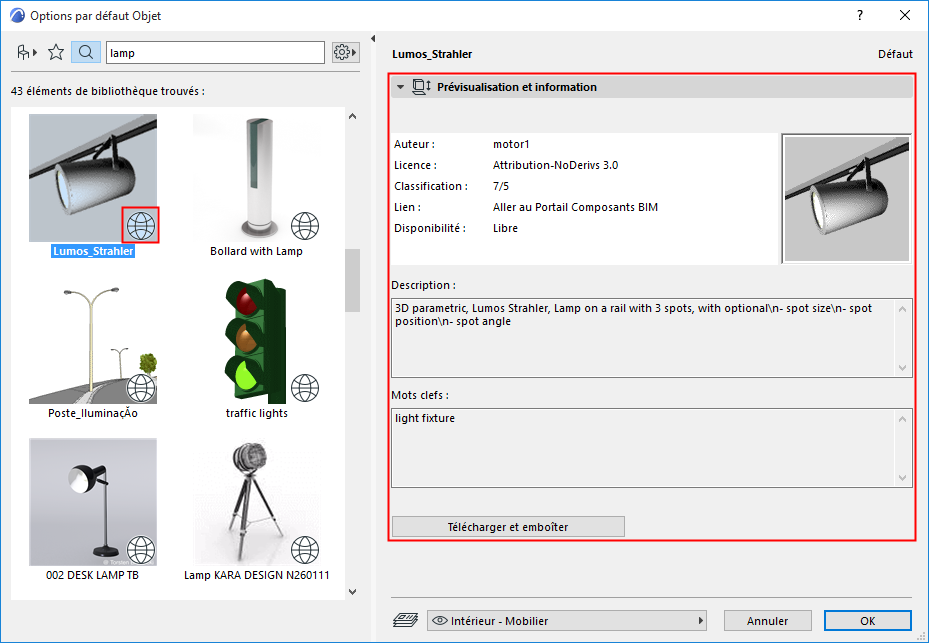Click the classification value '7/5'
Viewport: 929px width, 643px height.
pos(501,186)
